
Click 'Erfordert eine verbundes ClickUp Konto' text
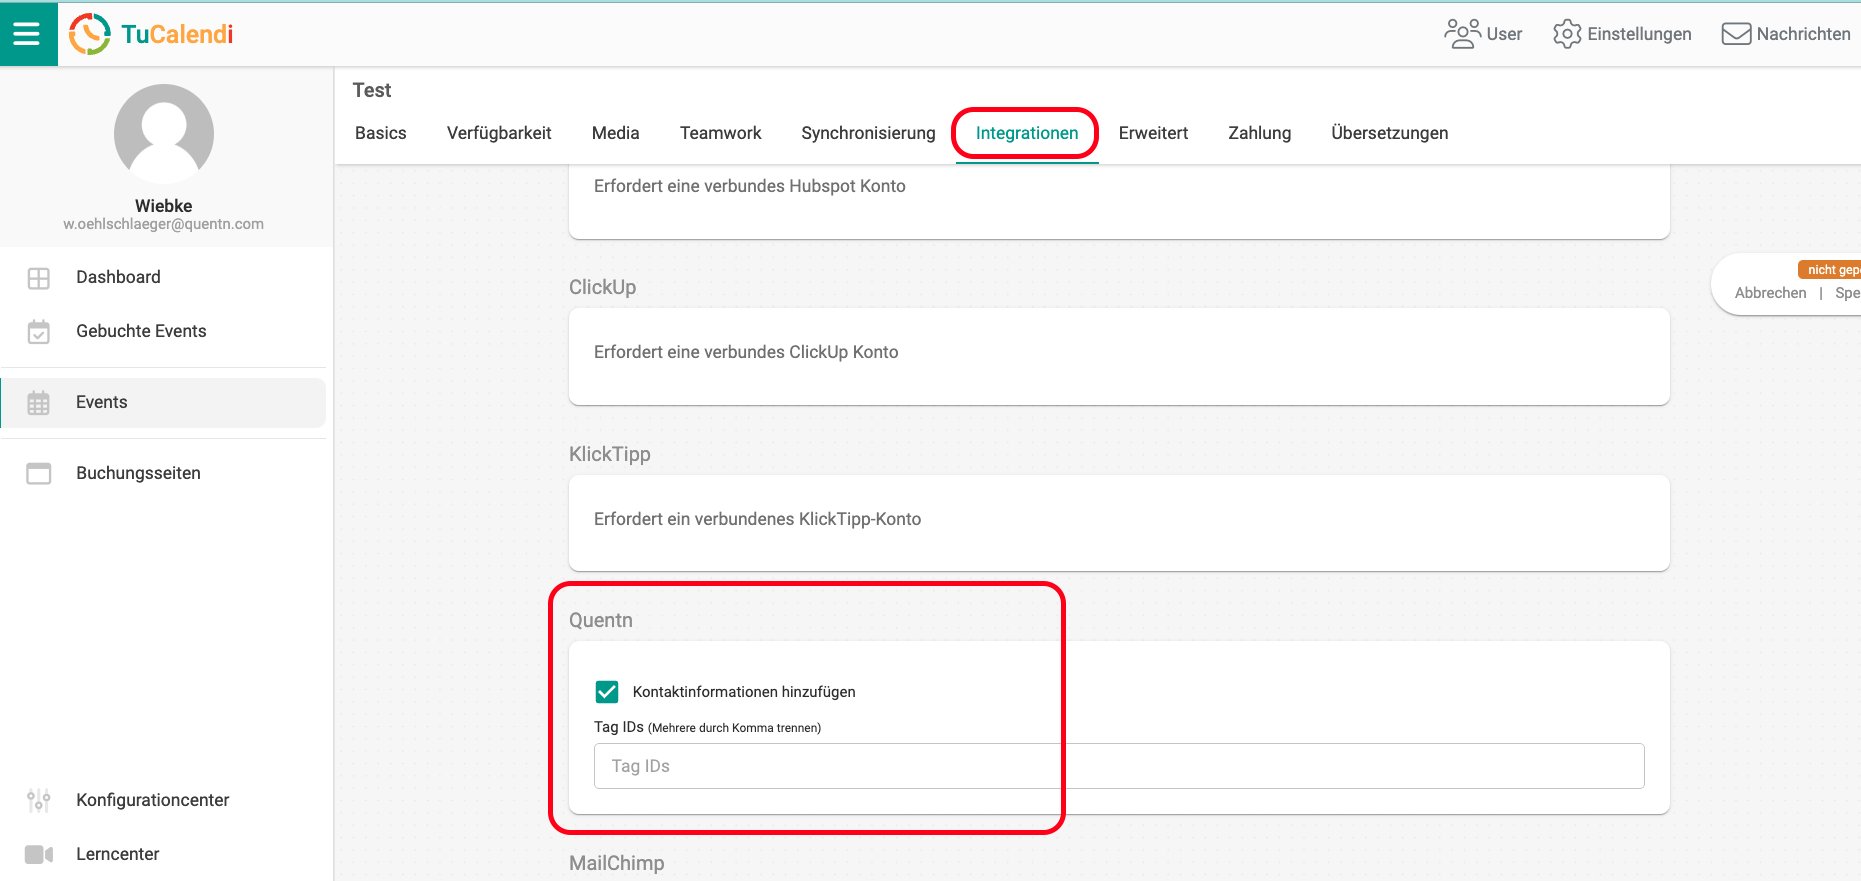point(746,352)
